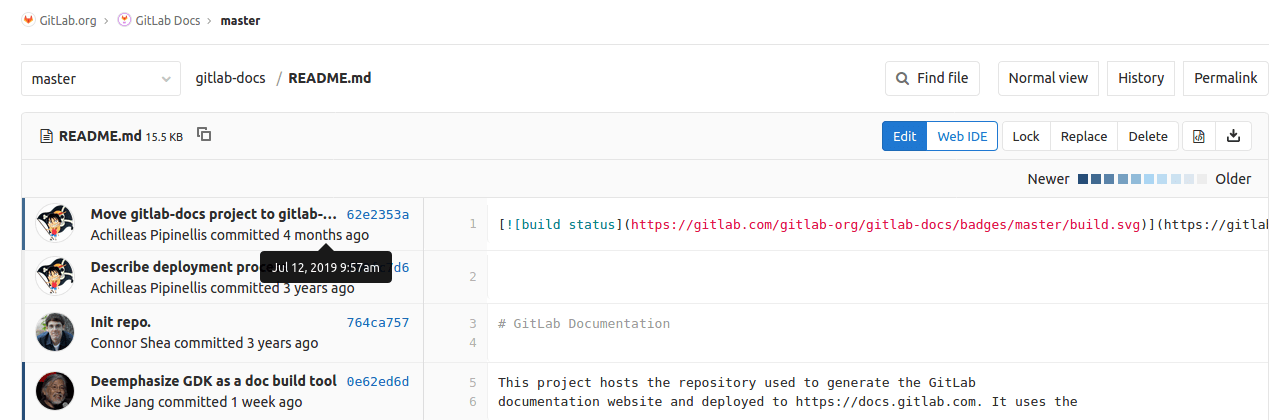
Task: Open the file in Web IDE
Action: click(962, 136)
